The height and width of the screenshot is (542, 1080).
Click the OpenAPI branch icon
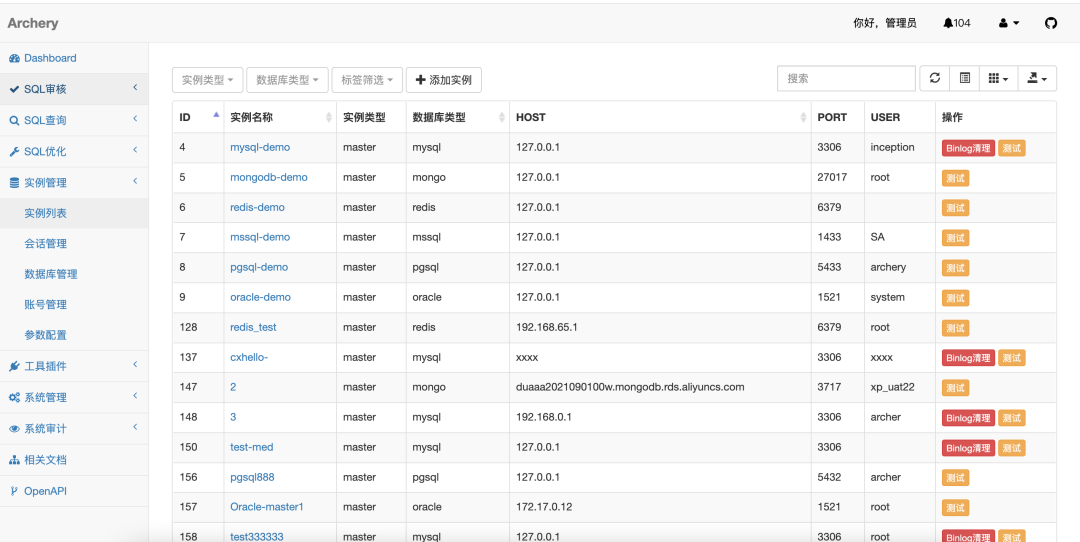click(x=14, y=491)
